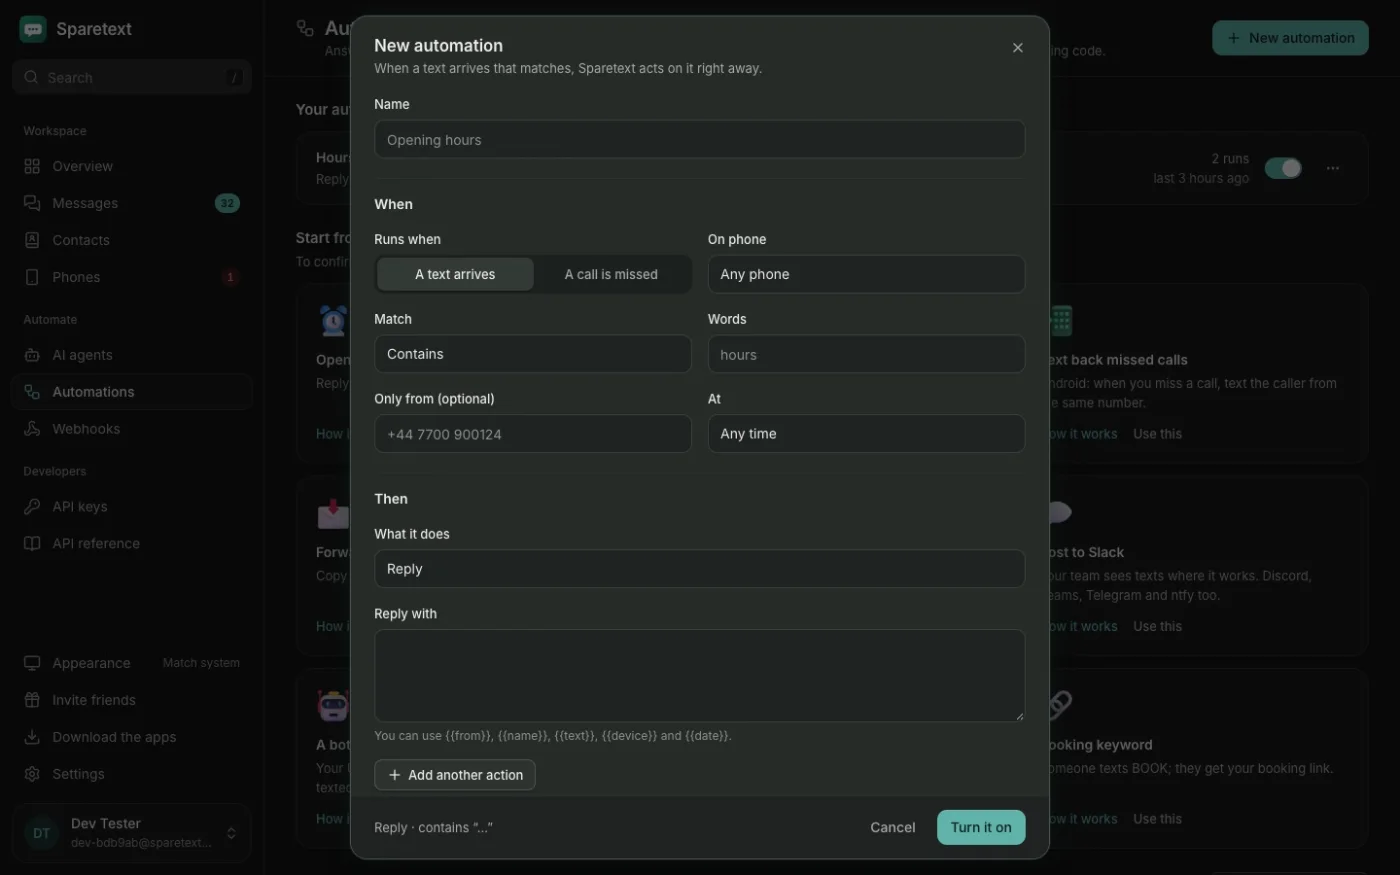Click the search magnifier icon

(x=31, y=77)
